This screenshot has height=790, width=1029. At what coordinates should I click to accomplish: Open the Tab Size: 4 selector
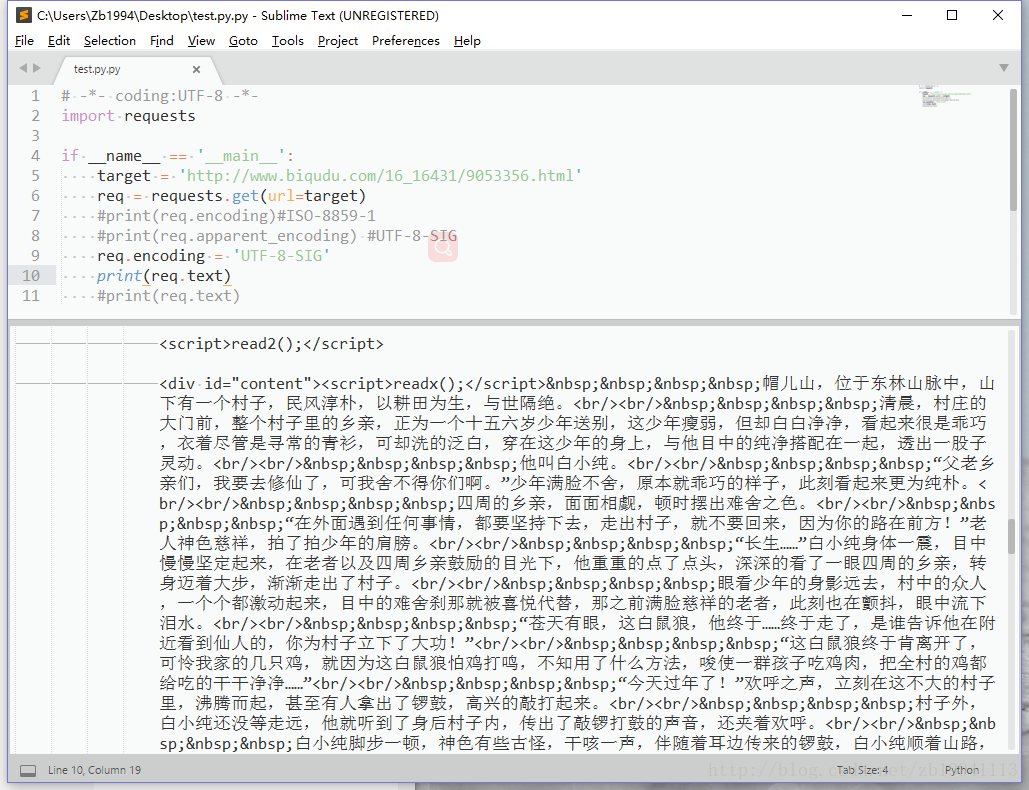click(862, 769)
